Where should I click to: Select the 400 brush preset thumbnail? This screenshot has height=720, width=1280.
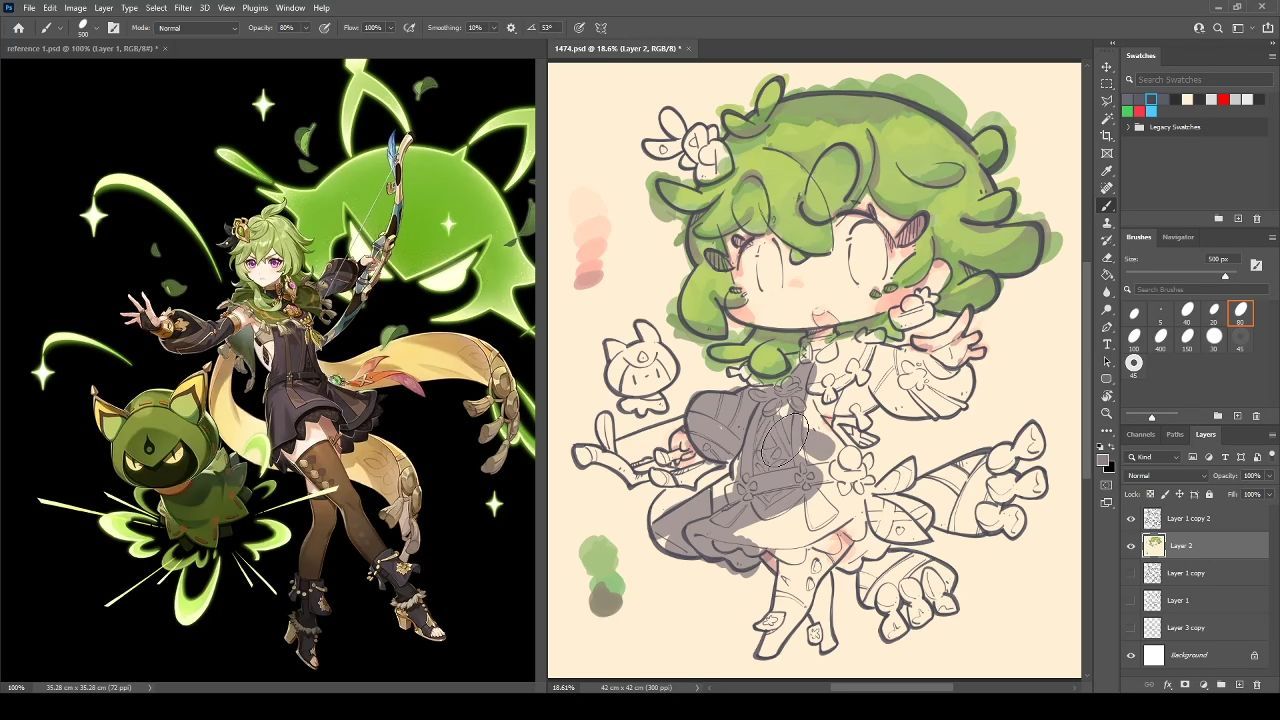[1160, 337]
